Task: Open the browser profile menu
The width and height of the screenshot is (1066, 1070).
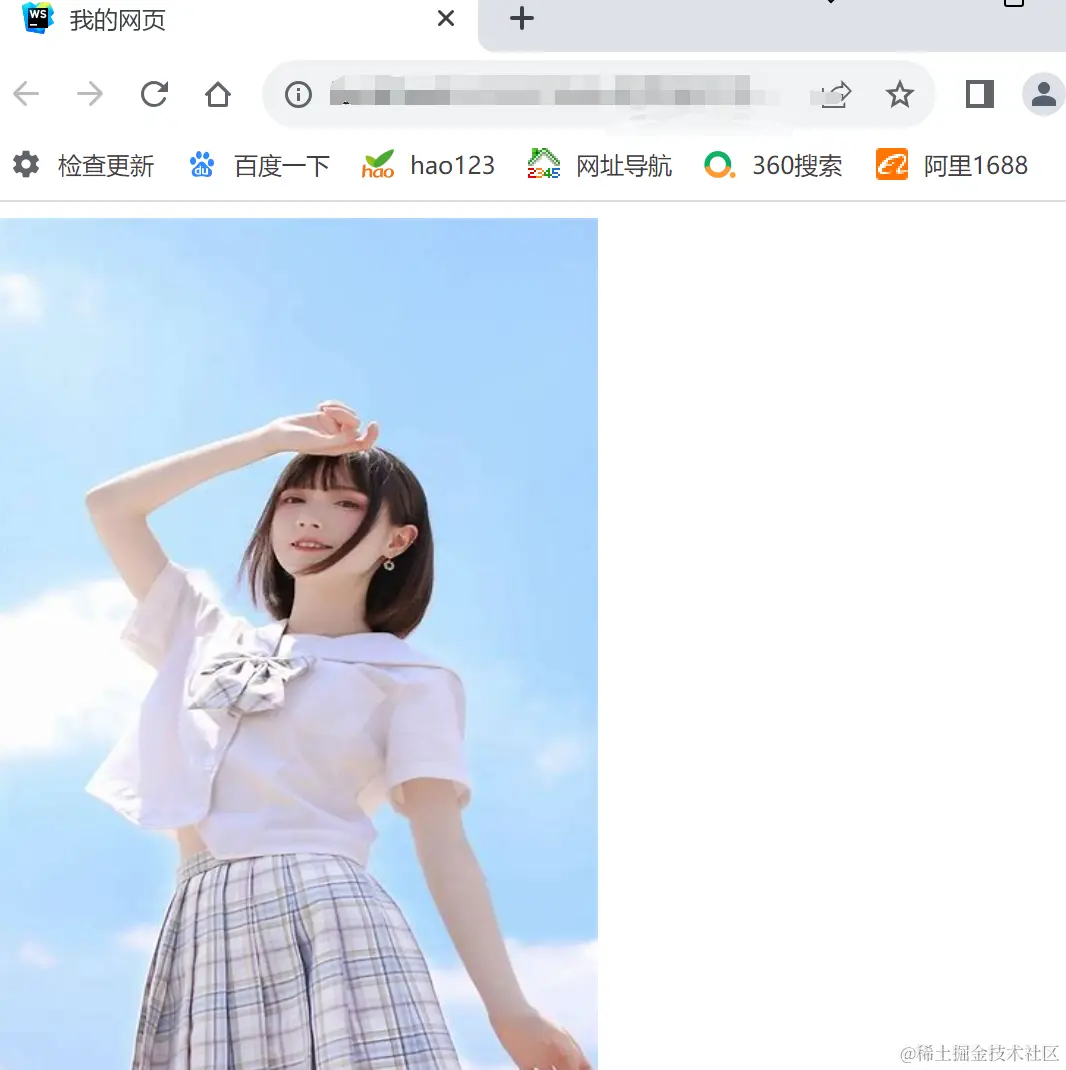Action: point(1043,94)
